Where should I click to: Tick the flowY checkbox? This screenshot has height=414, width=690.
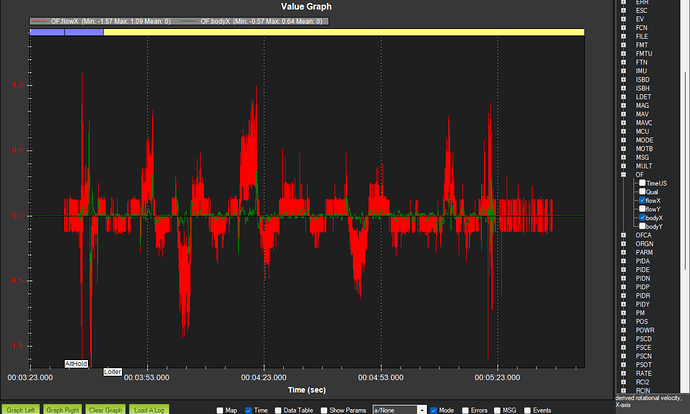point(642,209)
